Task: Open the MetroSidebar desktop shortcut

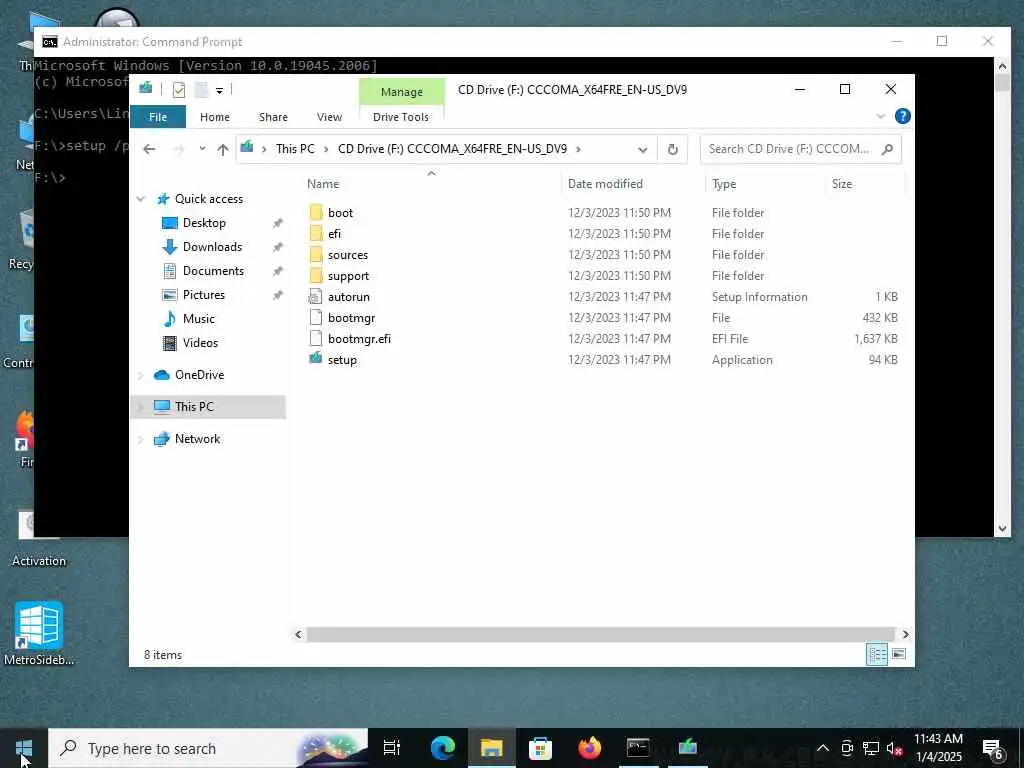Action: 39,633
